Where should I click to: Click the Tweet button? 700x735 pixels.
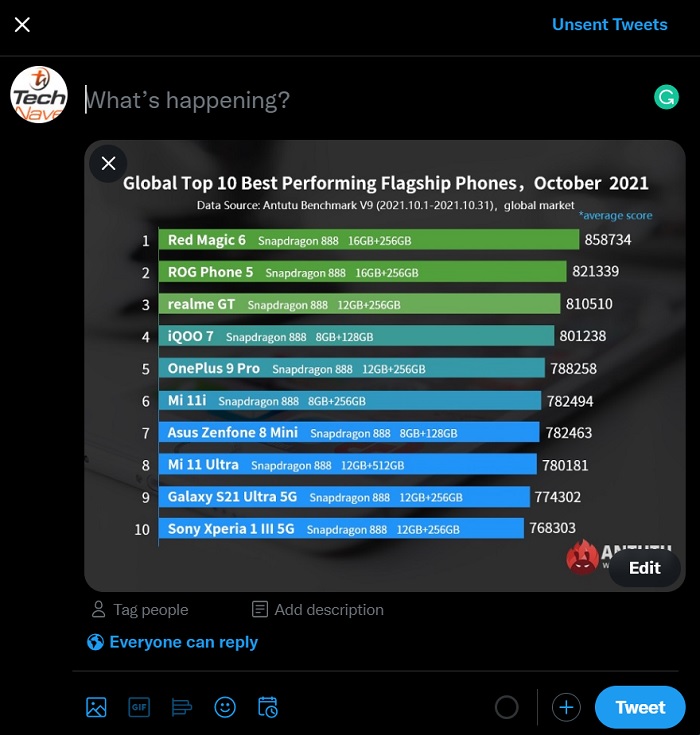click(640, 707)
